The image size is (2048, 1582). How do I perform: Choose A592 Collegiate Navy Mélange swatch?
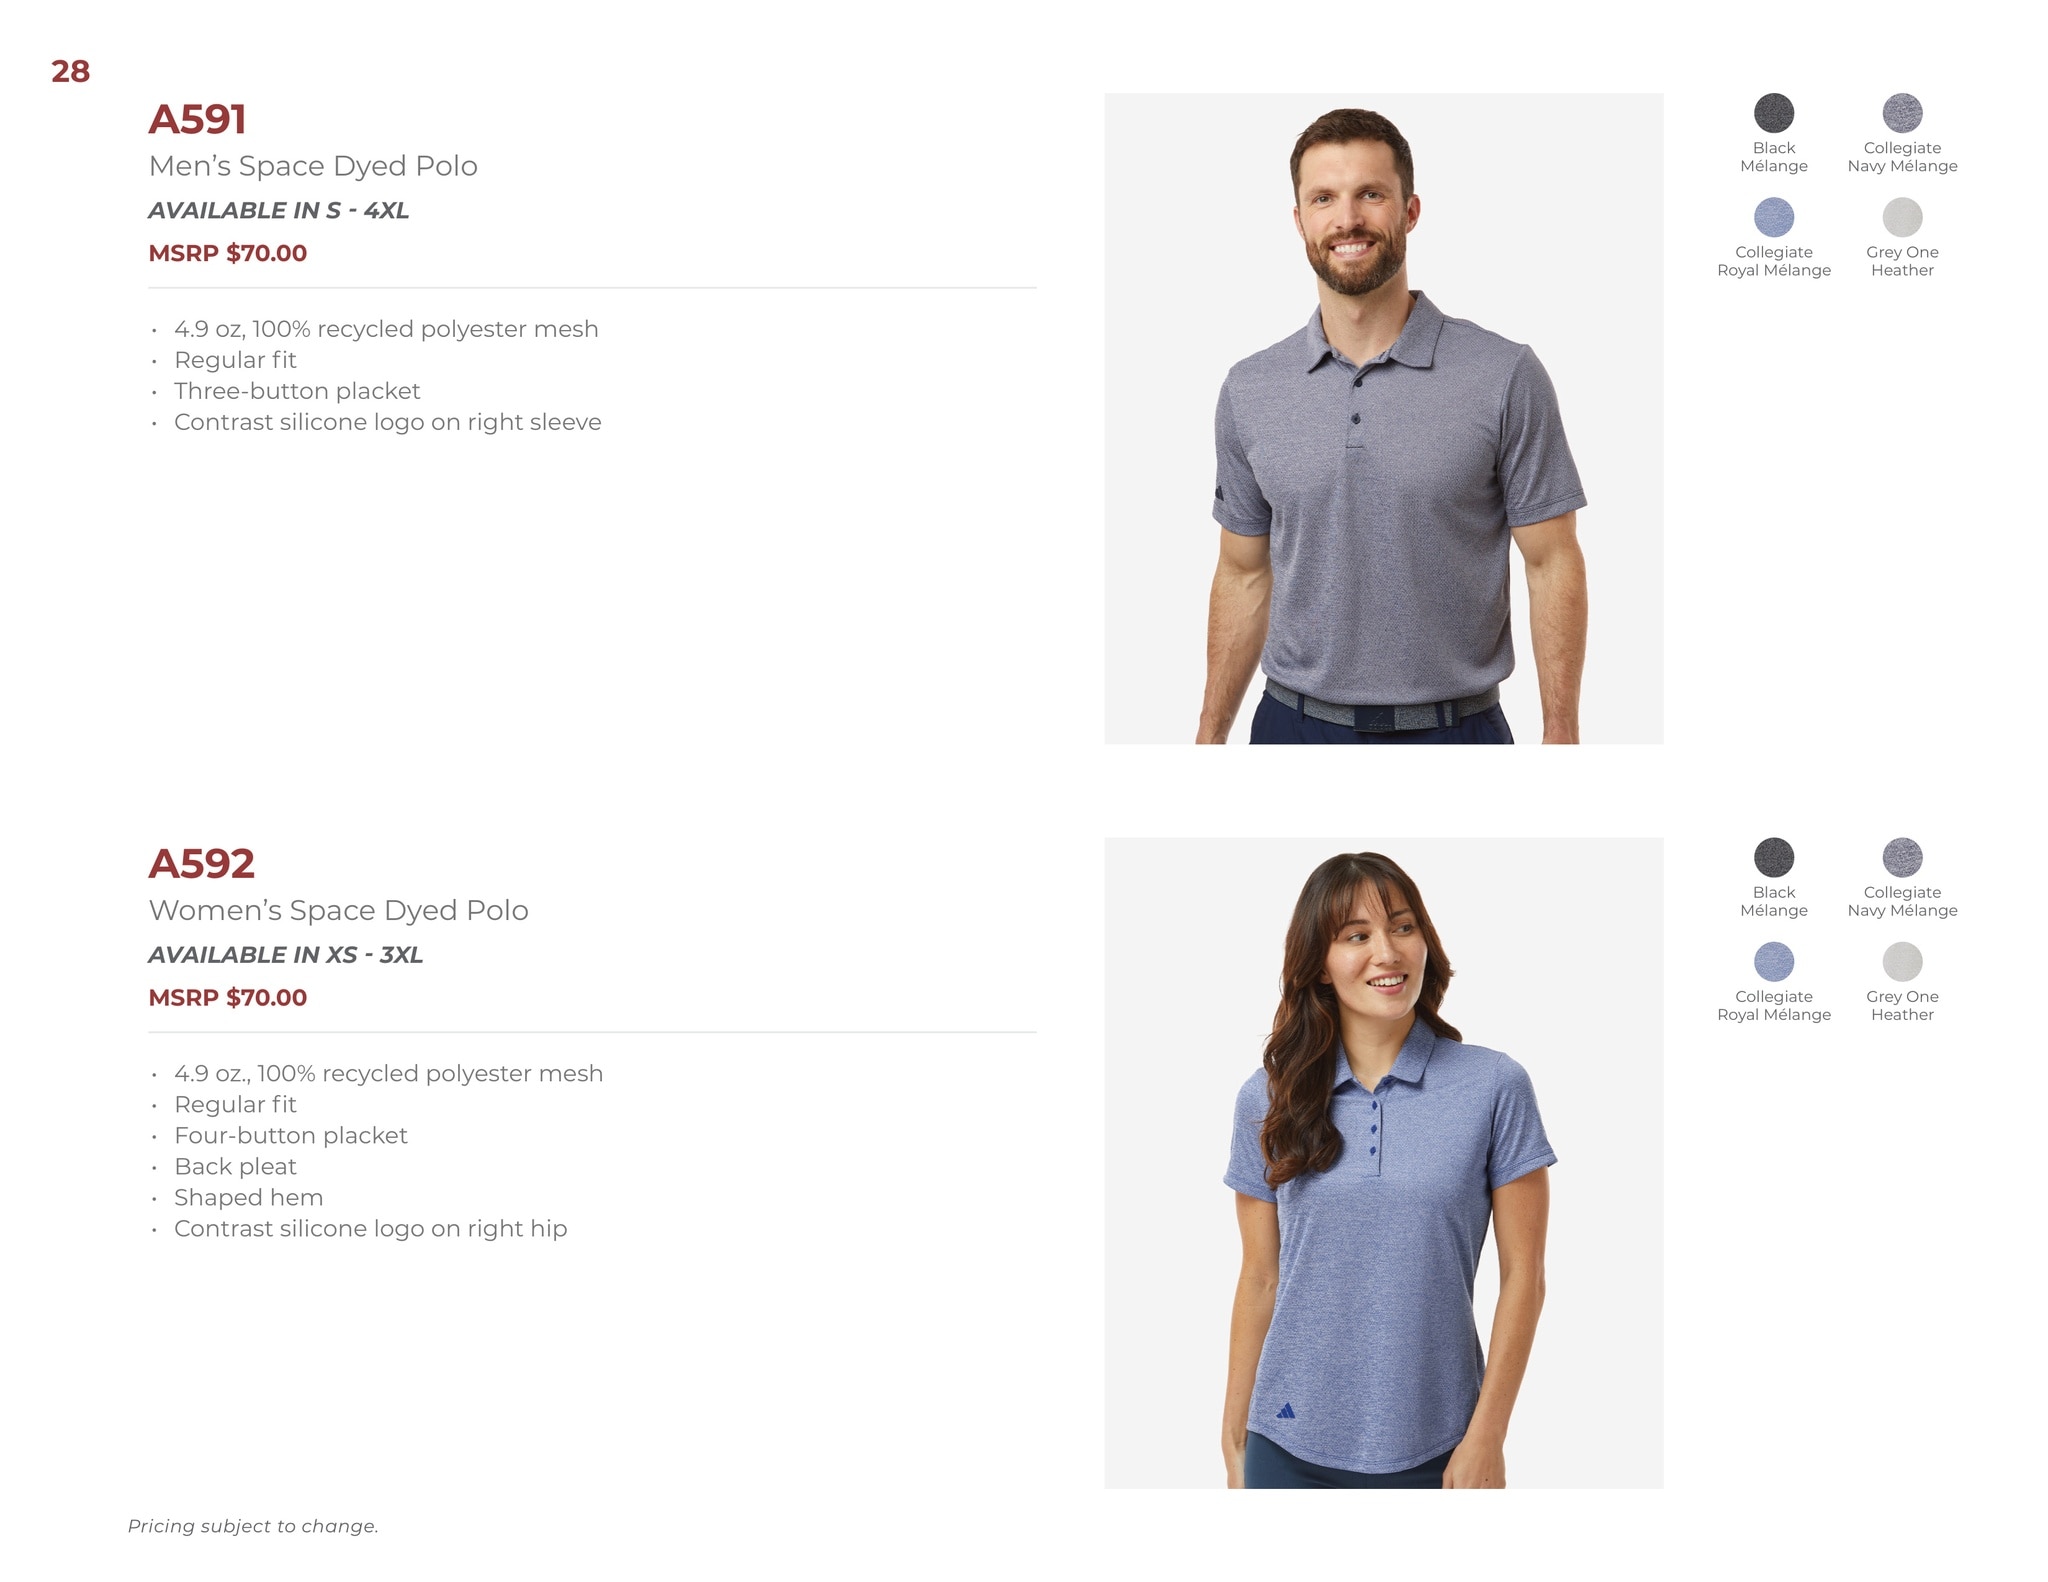point(1902,857)
